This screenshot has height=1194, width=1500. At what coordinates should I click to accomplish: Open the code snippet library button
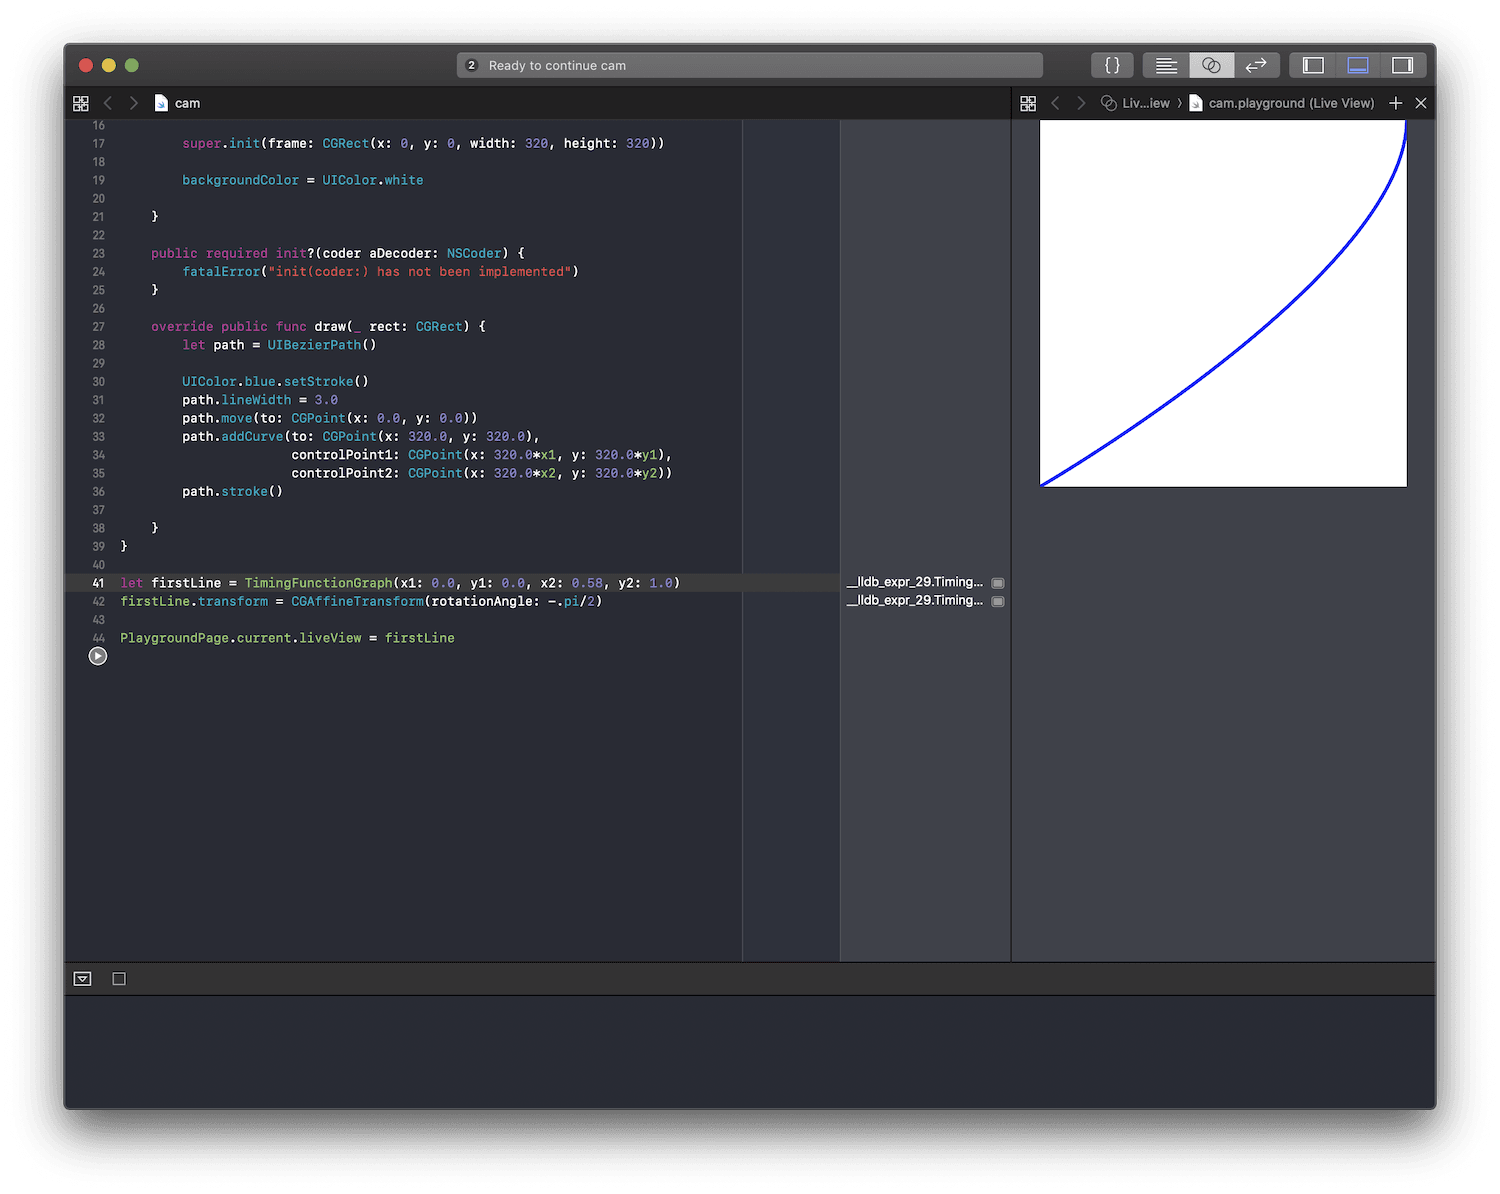click(1112, 65)
